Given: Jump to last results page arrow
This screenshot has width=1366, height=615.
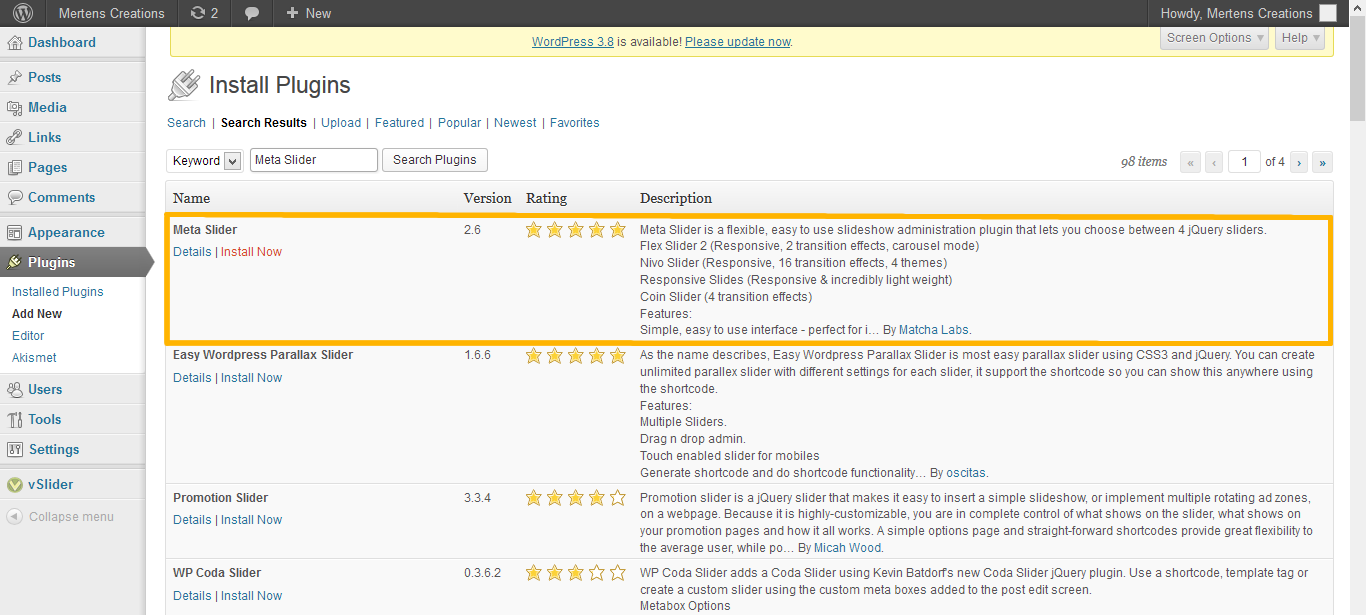Looking at the screenshot, I should click(1322, 161).
